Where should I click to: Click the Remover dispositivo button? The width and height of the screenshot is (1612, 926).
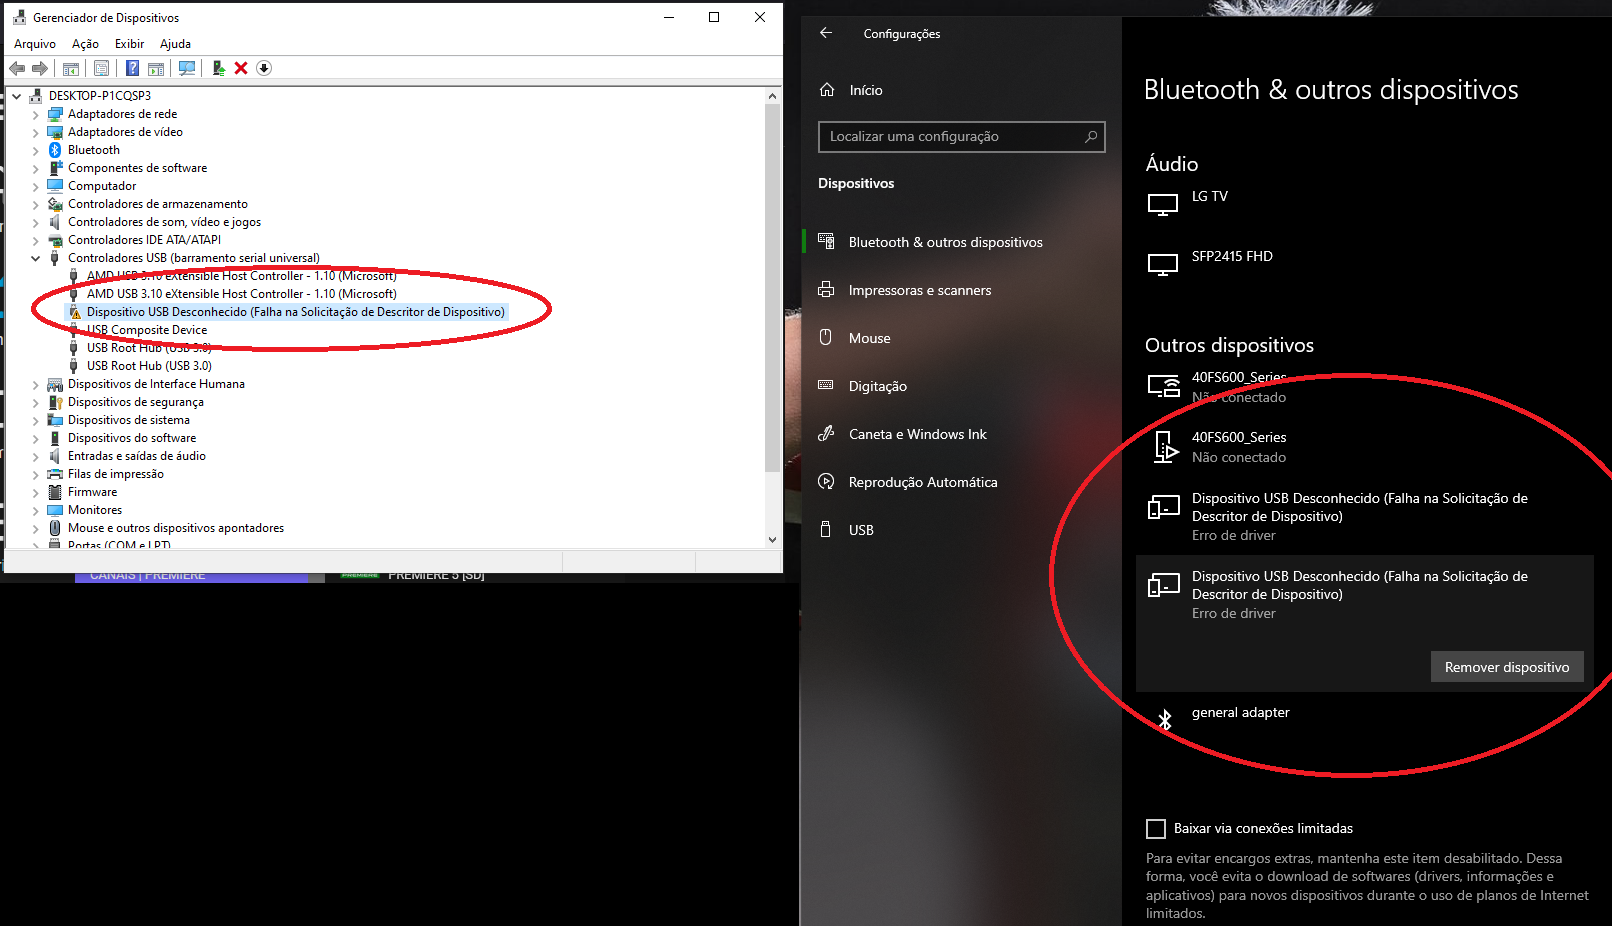point(1507,667)
